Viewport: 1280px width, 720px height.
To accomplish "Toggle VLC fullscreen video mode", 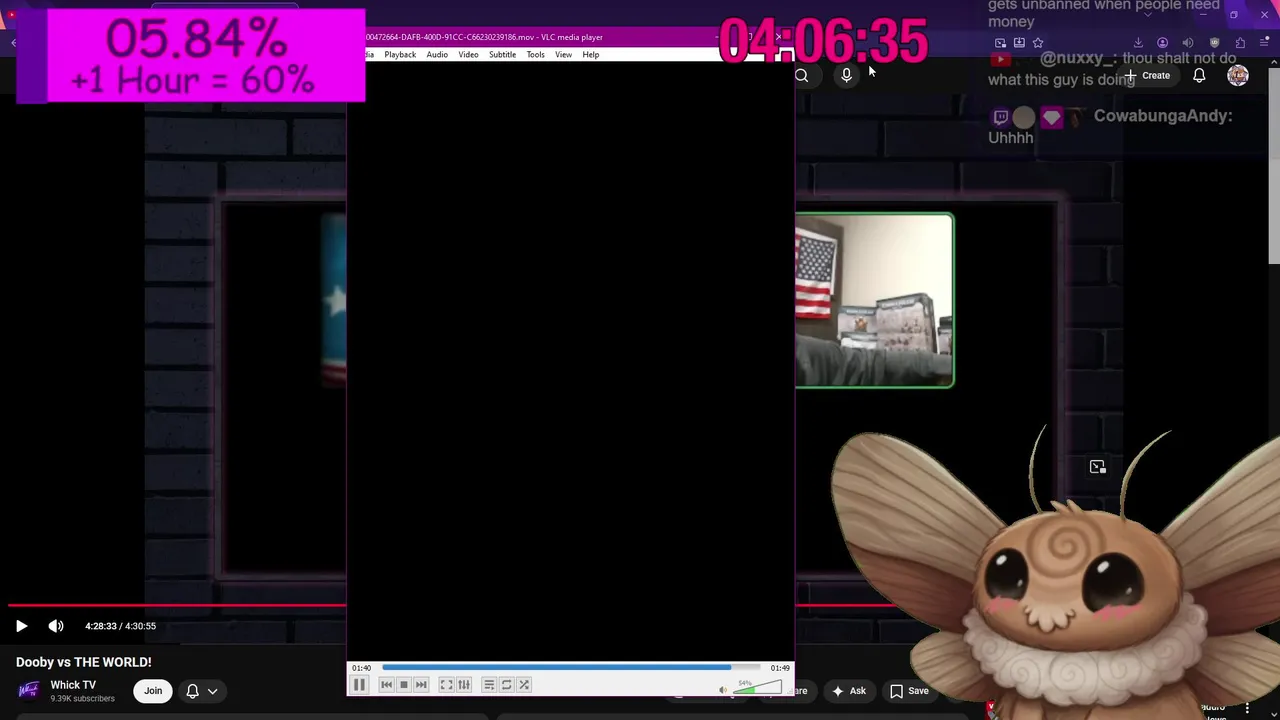I will (x=447, y=685).
